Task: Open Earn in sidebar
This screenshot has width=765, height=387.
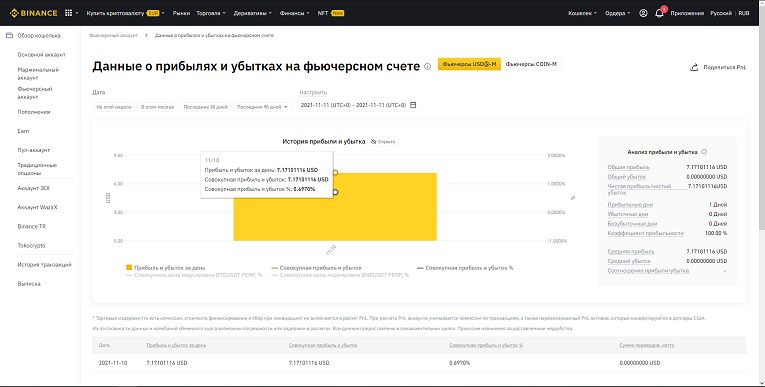Action: coord(23,131)
